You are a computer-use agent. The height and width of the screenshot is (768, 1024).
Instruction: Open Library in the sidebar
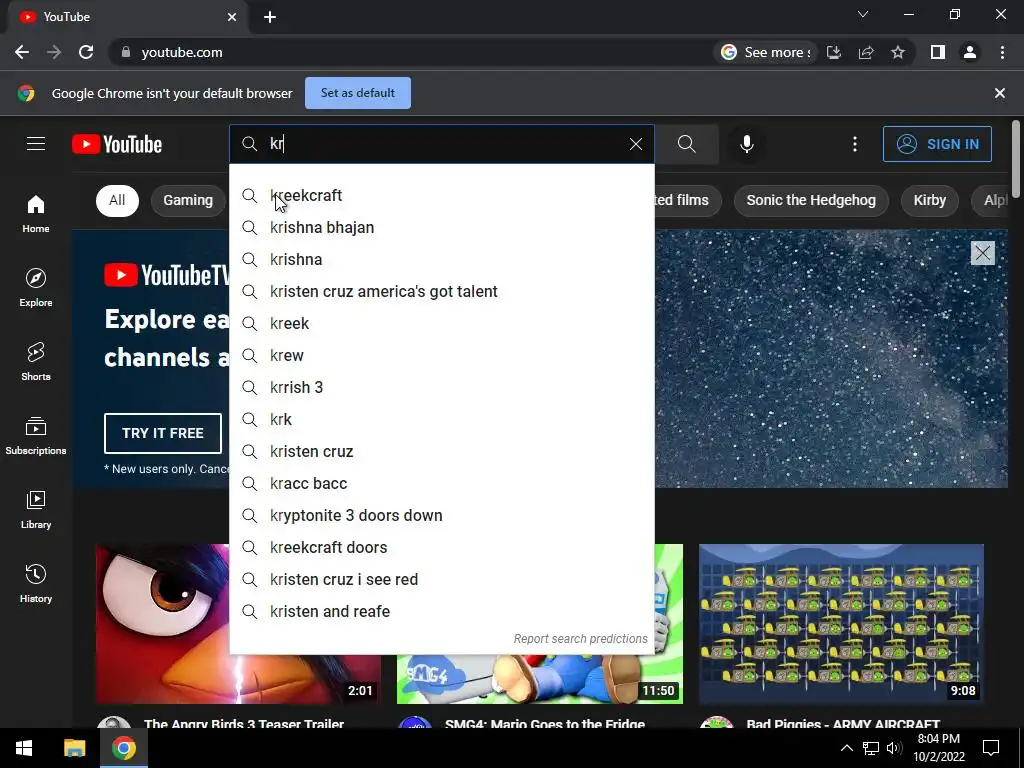tap(36, 509)
